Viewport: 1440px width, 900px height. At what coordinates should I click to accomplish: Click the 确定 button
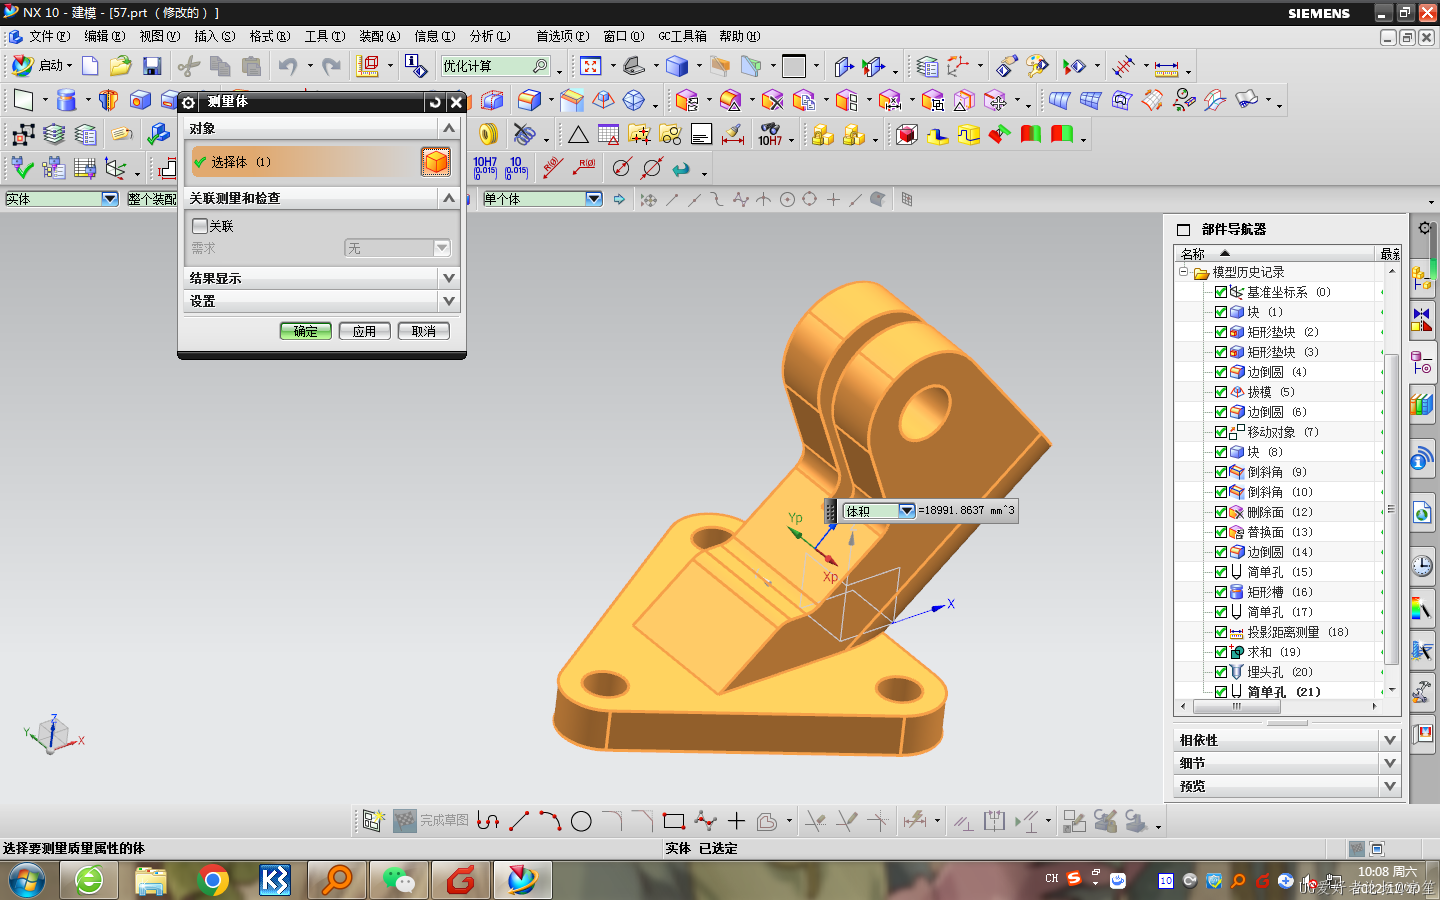tap(305, 331)
